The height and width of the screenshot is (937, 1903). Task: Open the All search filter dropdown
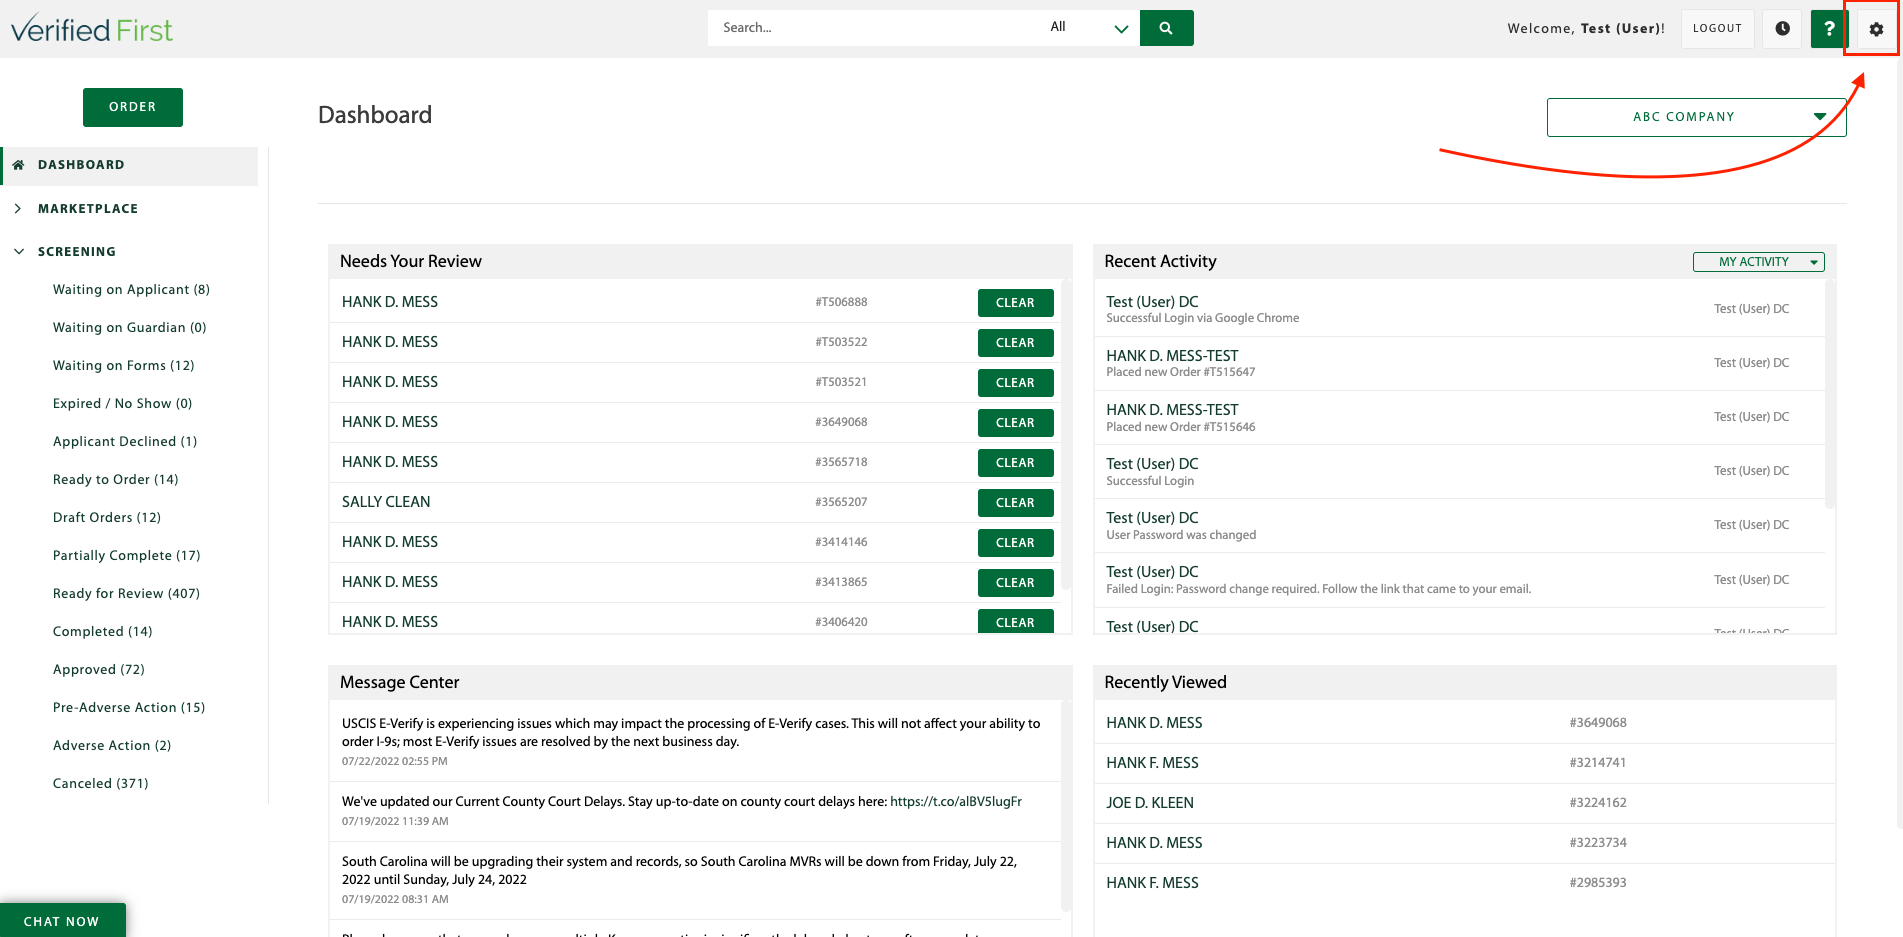(1089, 28)
